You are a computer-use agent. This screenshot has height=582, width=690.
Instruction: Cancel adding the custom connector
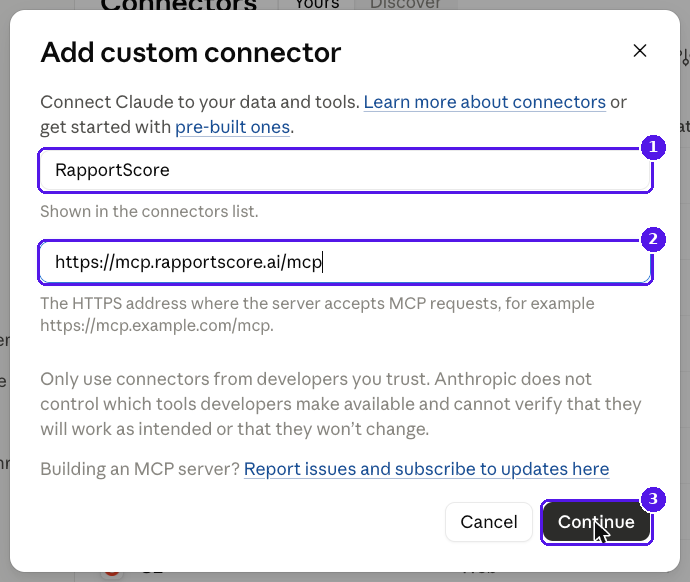point(488,522)
